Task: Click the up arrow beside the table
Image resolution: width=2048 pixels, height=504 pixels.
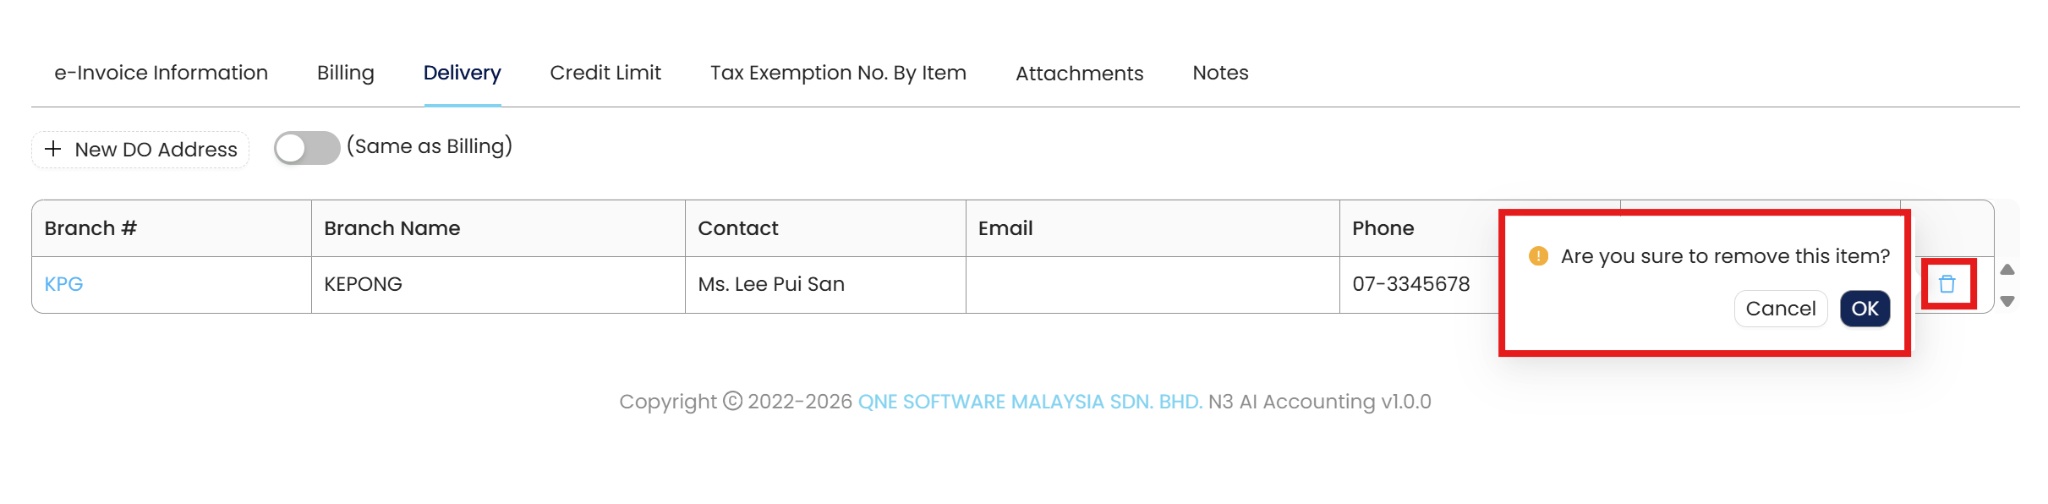Action: [x=2007, y=270]
